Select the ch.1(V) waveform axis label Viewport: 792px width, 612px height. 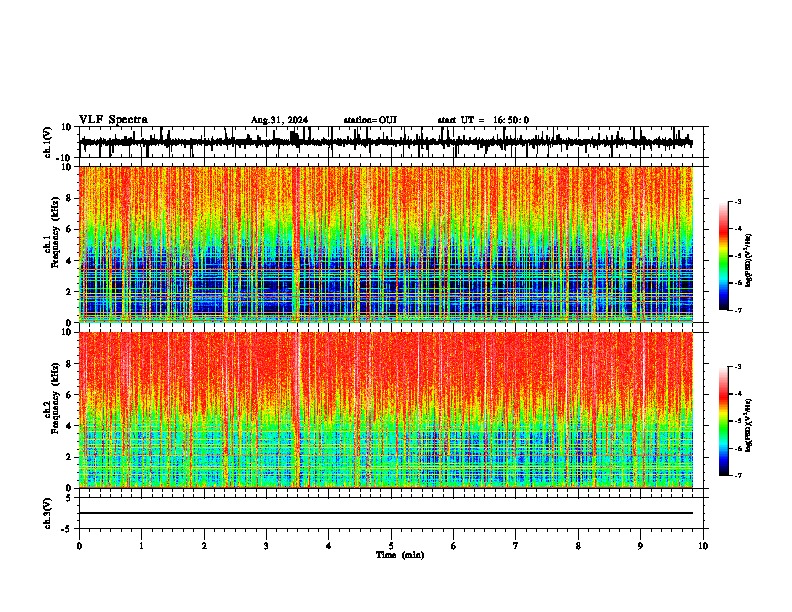[48, 142]
